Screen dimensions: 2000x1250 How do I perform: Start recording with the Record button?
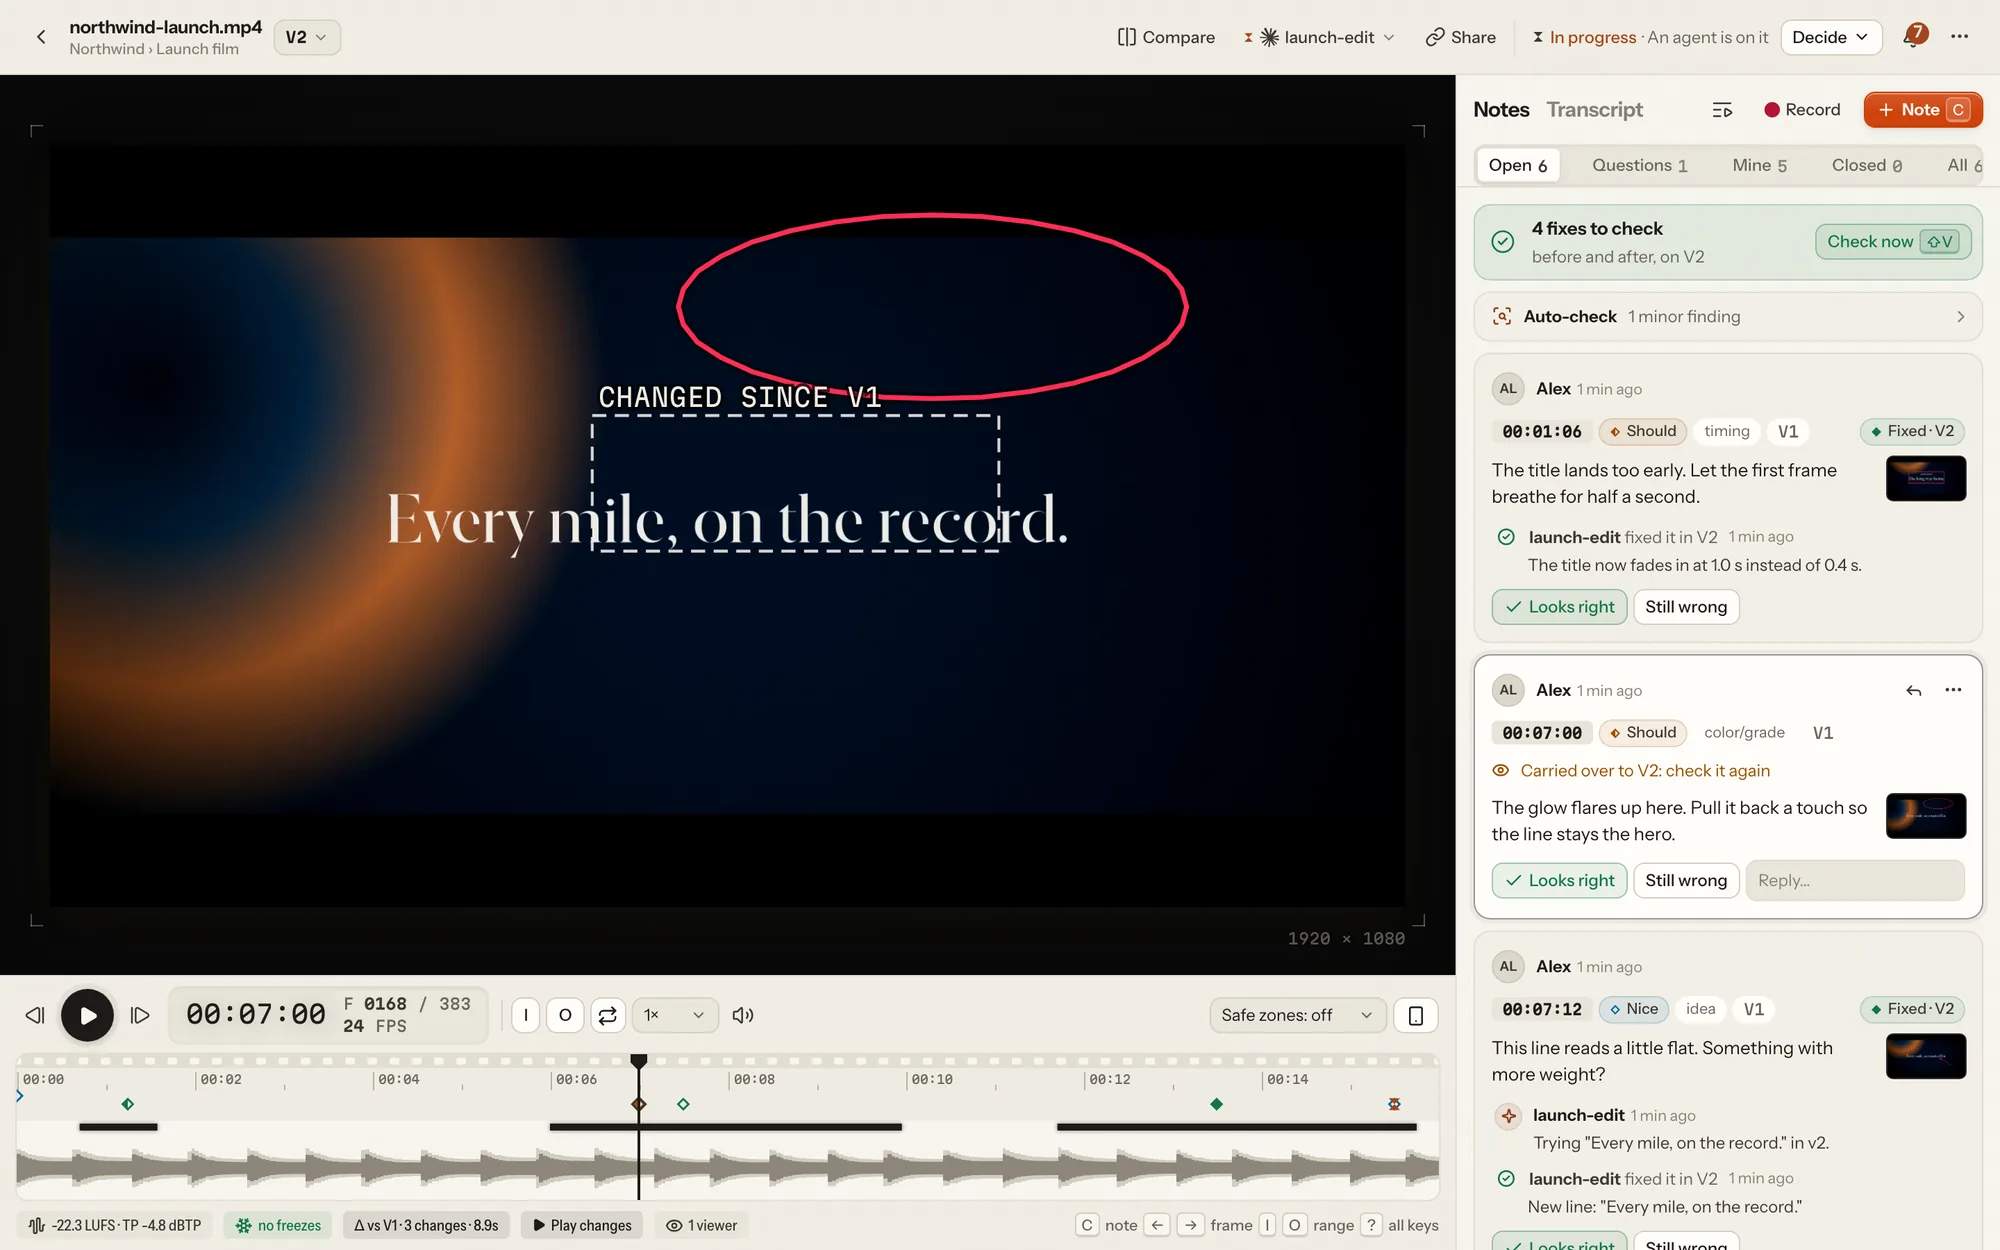(1802, 110)
